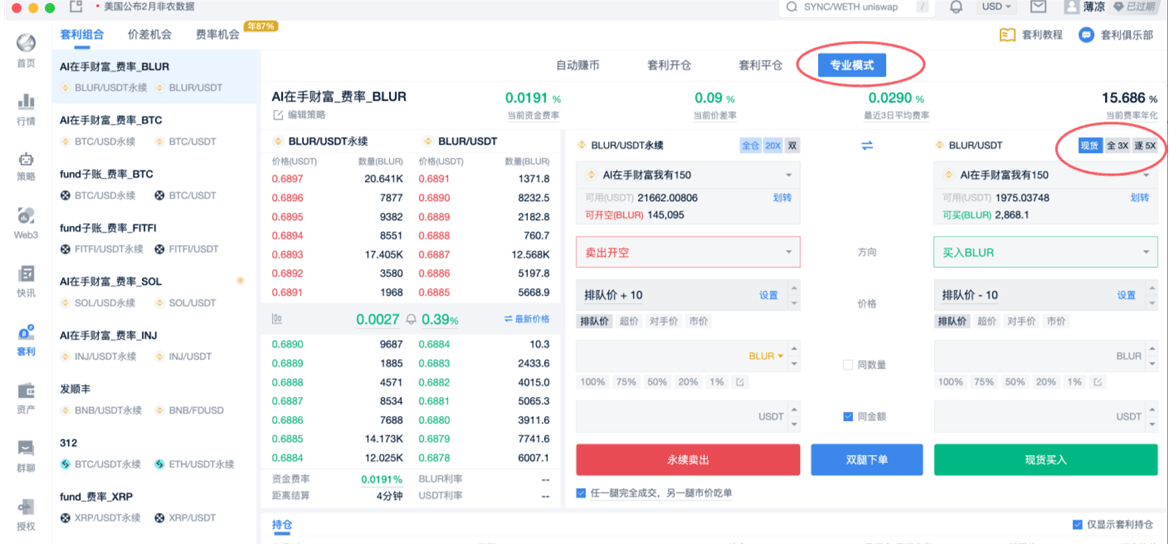Open the 套利 arbitrage sidebar icon
The width and height of the screenshot is (1169, 544).
tap(26, 332)
